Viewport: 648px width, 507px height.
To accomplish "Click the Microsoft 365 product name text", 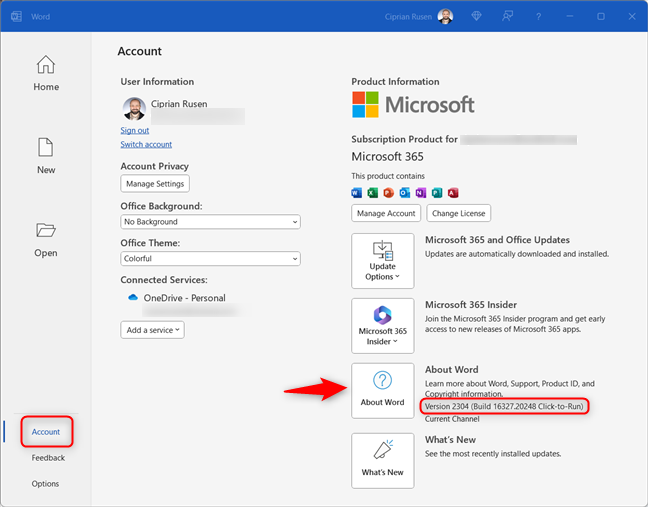I will coord(387,157).
